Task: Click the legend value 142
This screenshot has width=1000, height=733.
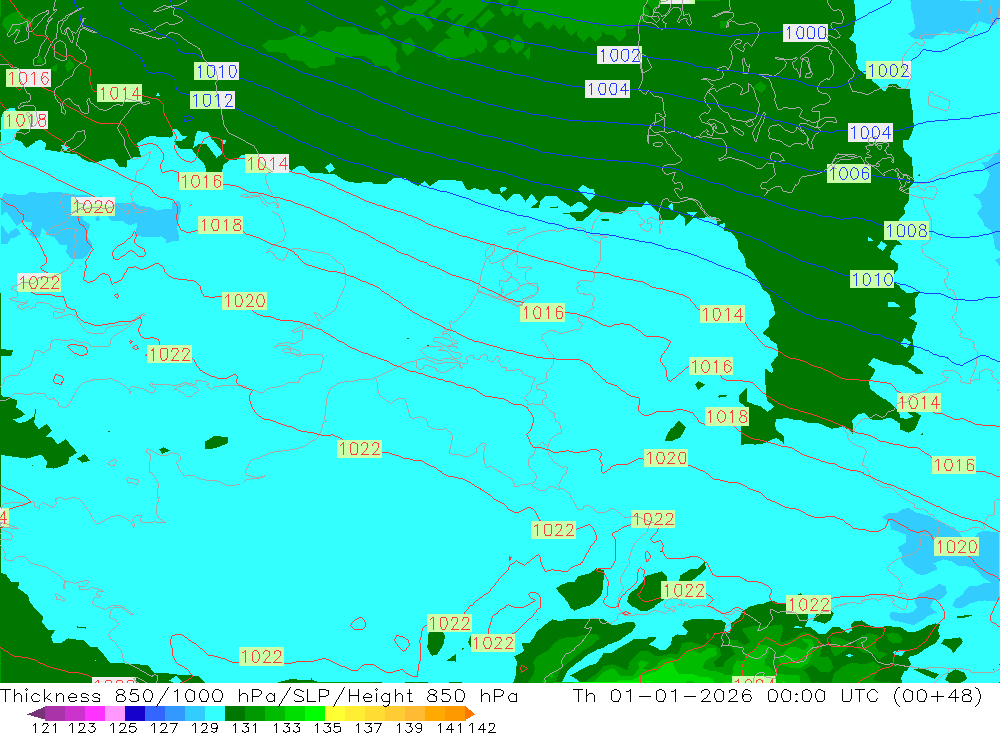Action: pyautogui.click(x=482, y=727)
